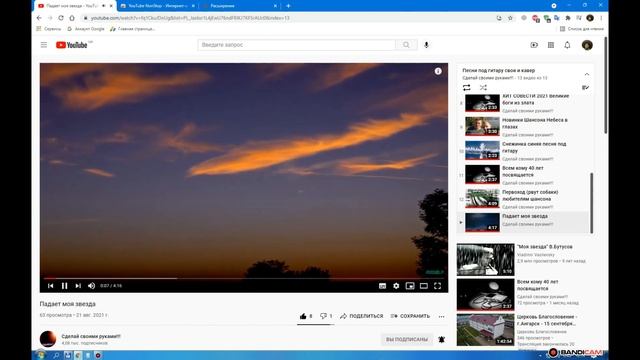Go to YouTube home via the logo
640x360 pixels.
tap(72, 45)
